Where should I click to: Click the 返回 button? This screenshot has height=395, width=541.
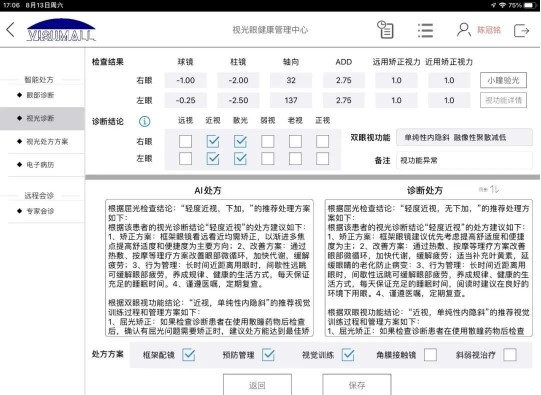pyautogui.click(x=257, y=385)
